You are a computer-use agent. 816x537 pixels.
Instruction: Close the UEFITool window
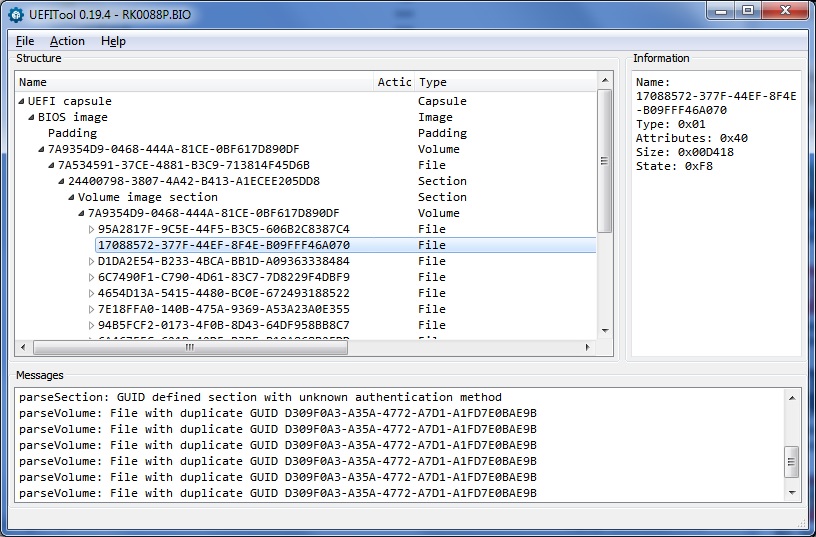[785, 11]
